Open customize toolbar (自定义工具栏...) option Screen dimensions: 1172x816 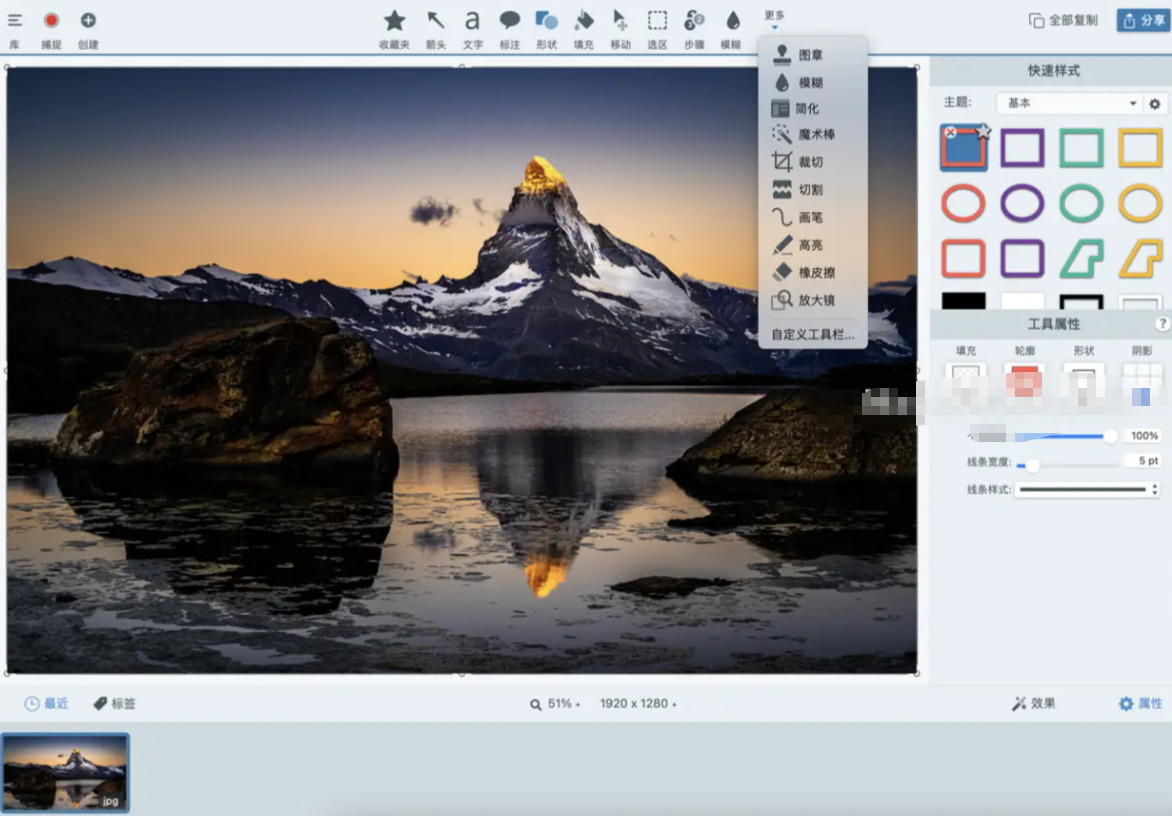pos(812,334)
